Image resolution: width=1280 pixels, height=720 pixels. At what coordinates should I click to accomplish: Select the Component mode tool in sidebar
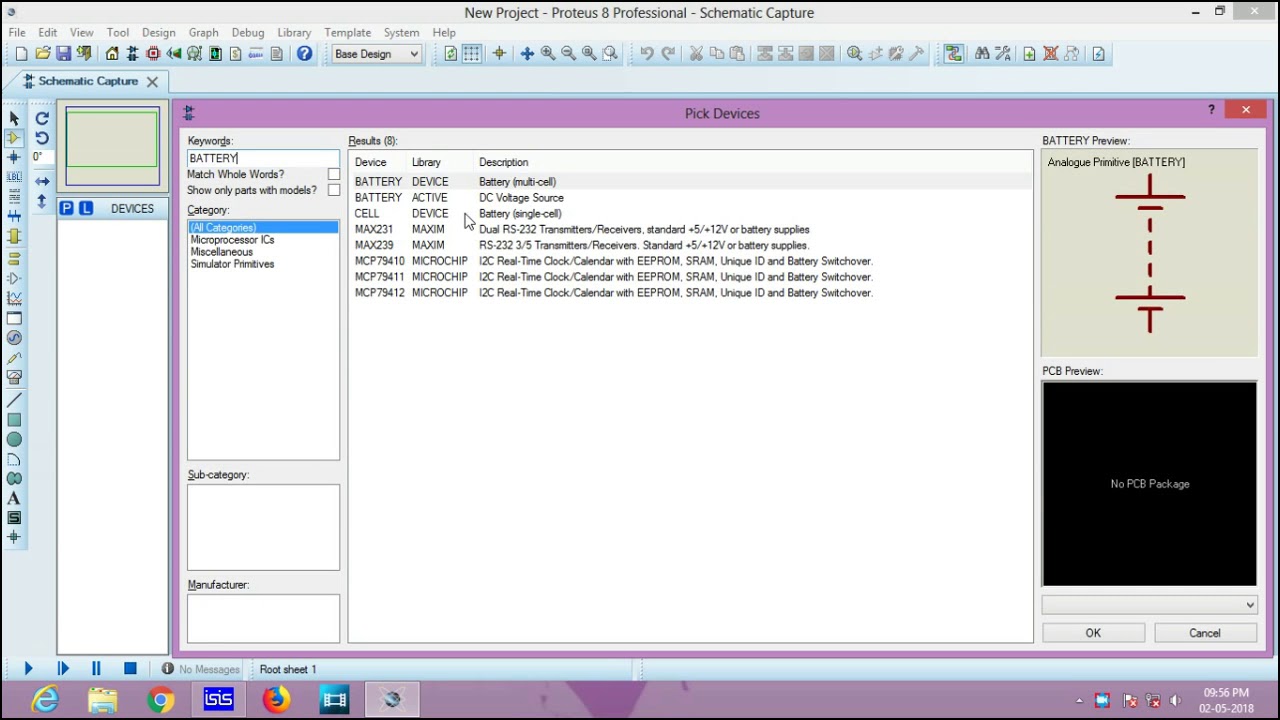point(14,138)
